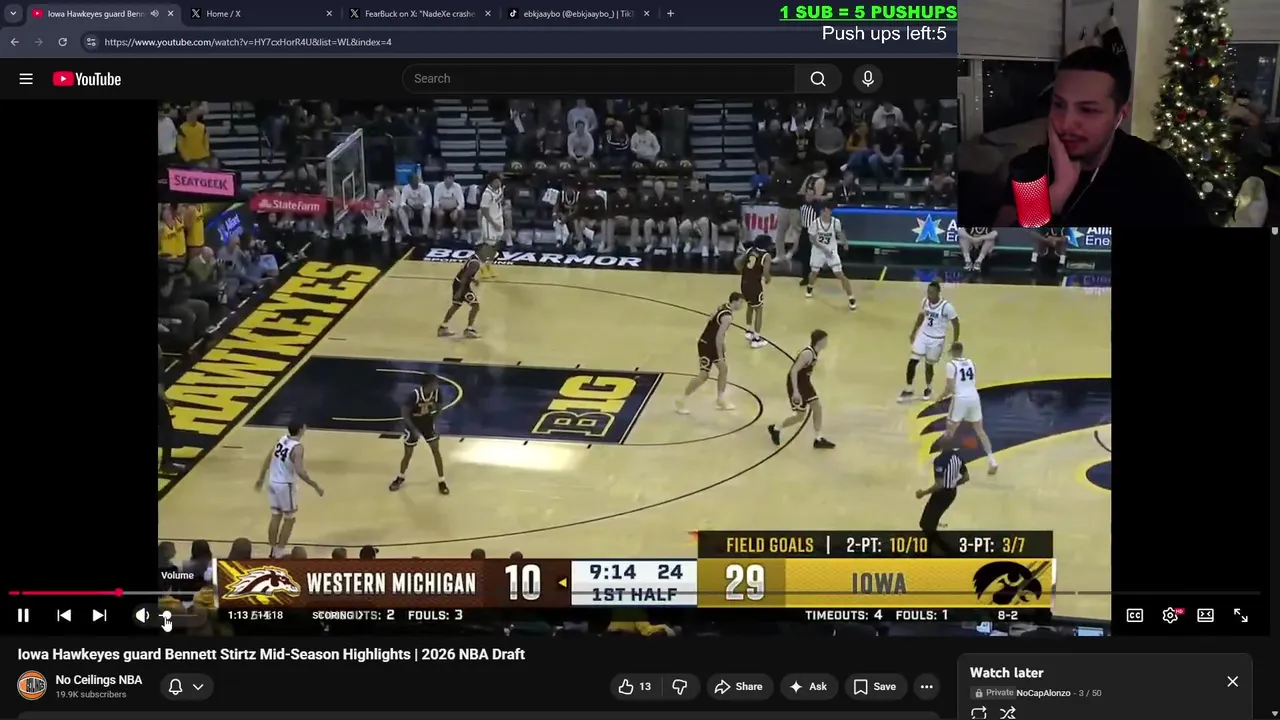Click the Ask button
This screenshot has height=720, width=1280.
point(807,686)
